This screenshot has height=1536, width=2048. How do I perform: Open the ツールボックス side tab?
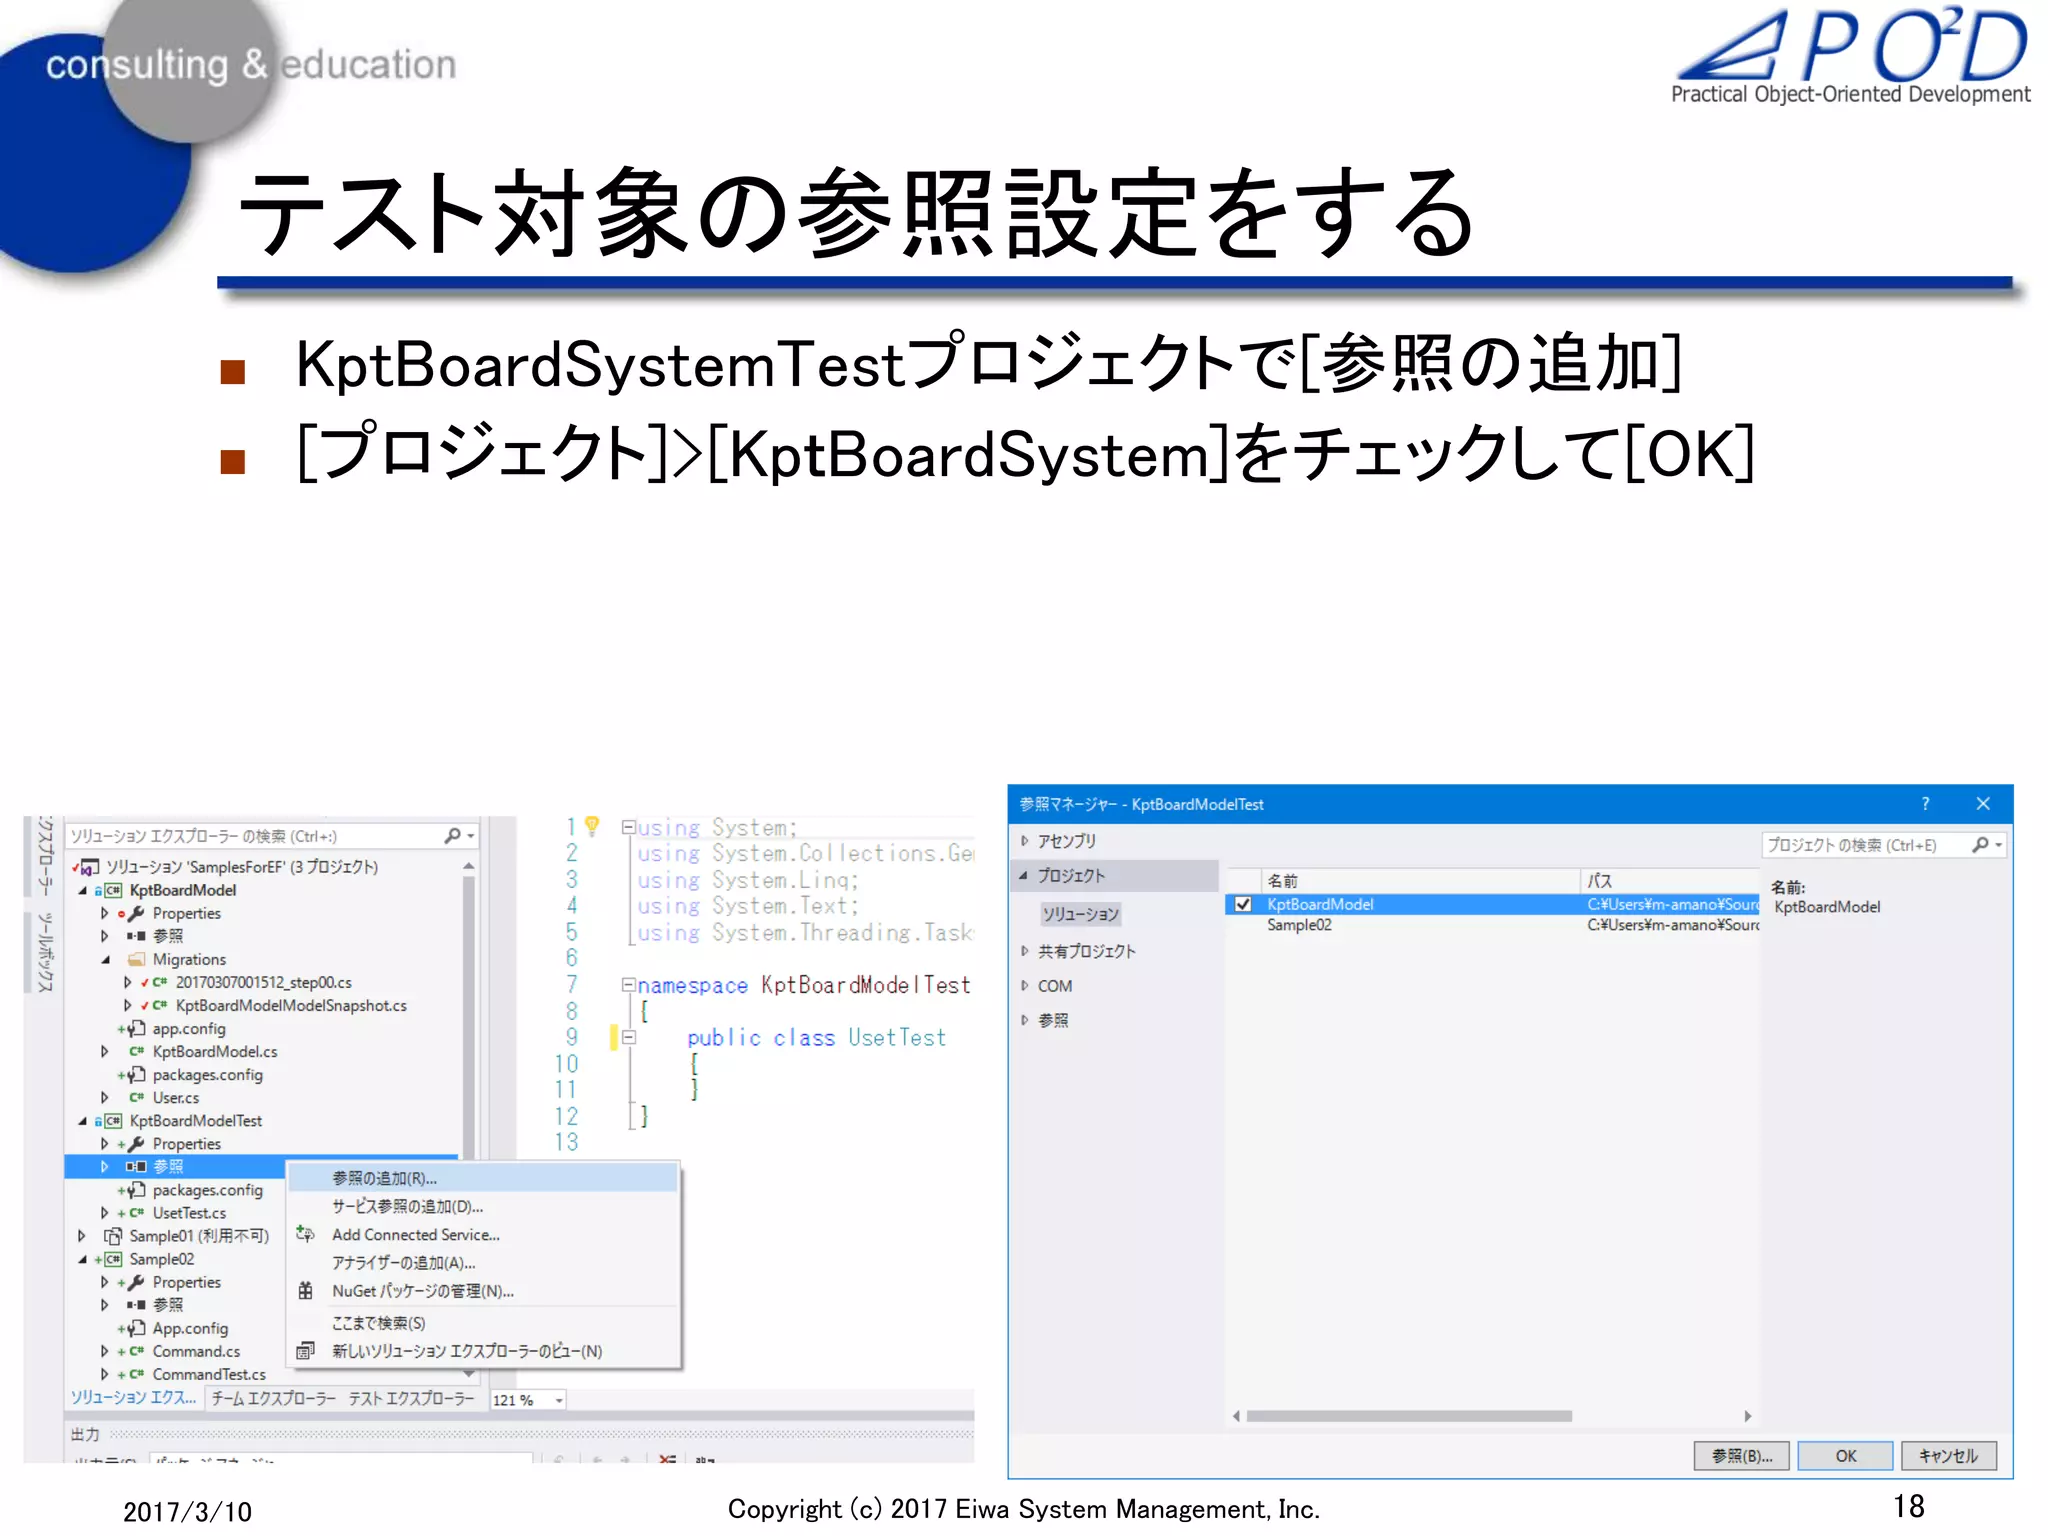click(43, 952)
